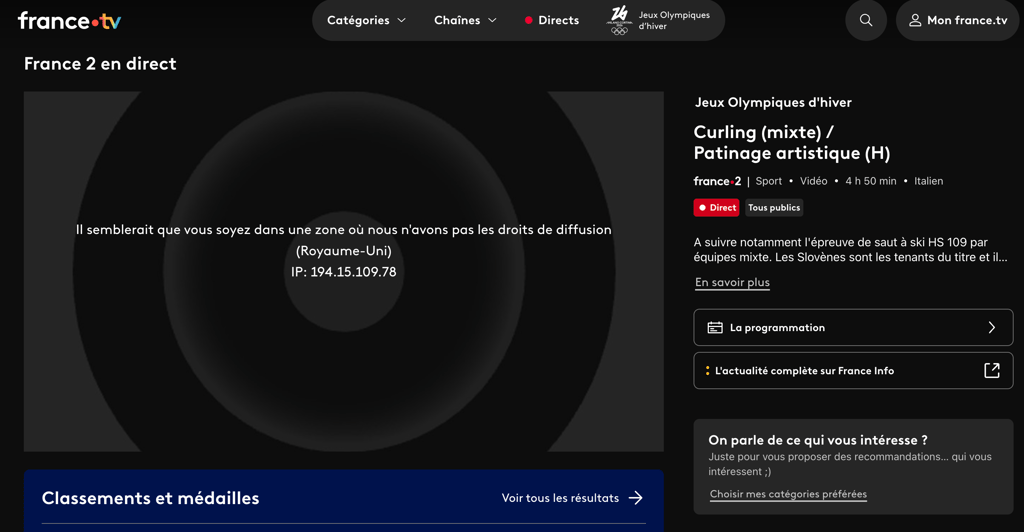Click On parle de ce qui vous intéresse heading
Image resolution: width=1024 pixels, height=532 pixels.
(818, 440)
